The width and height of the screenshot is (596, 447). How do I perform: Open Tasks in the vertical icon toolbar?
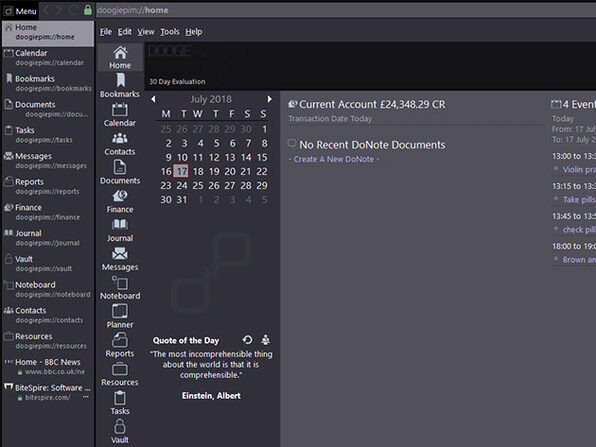click(120, 403)
